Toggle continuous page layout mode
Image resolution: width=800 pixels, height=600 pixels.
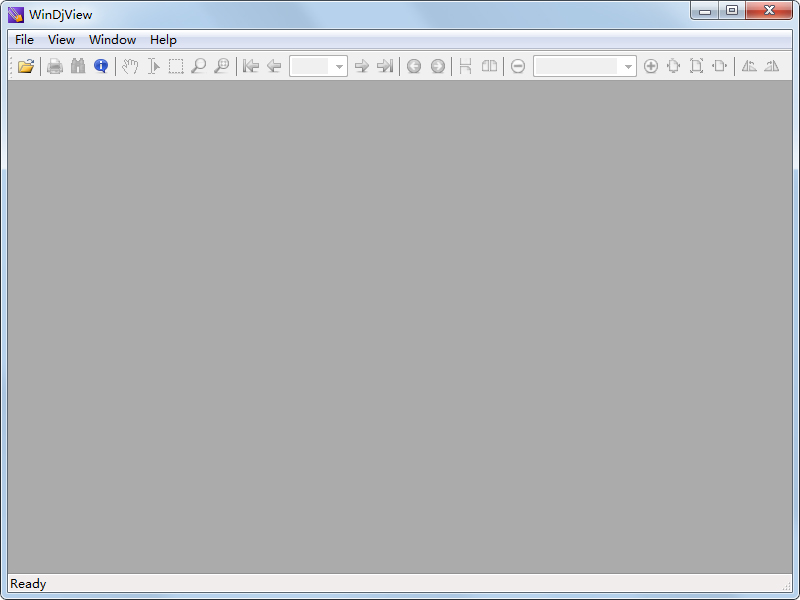tap(466, 66)
